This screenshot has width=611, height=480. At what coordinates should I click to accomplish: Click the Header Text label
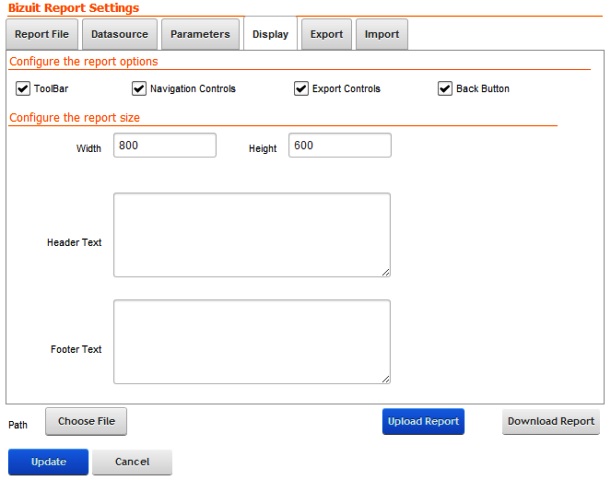(x=74, y=242)
